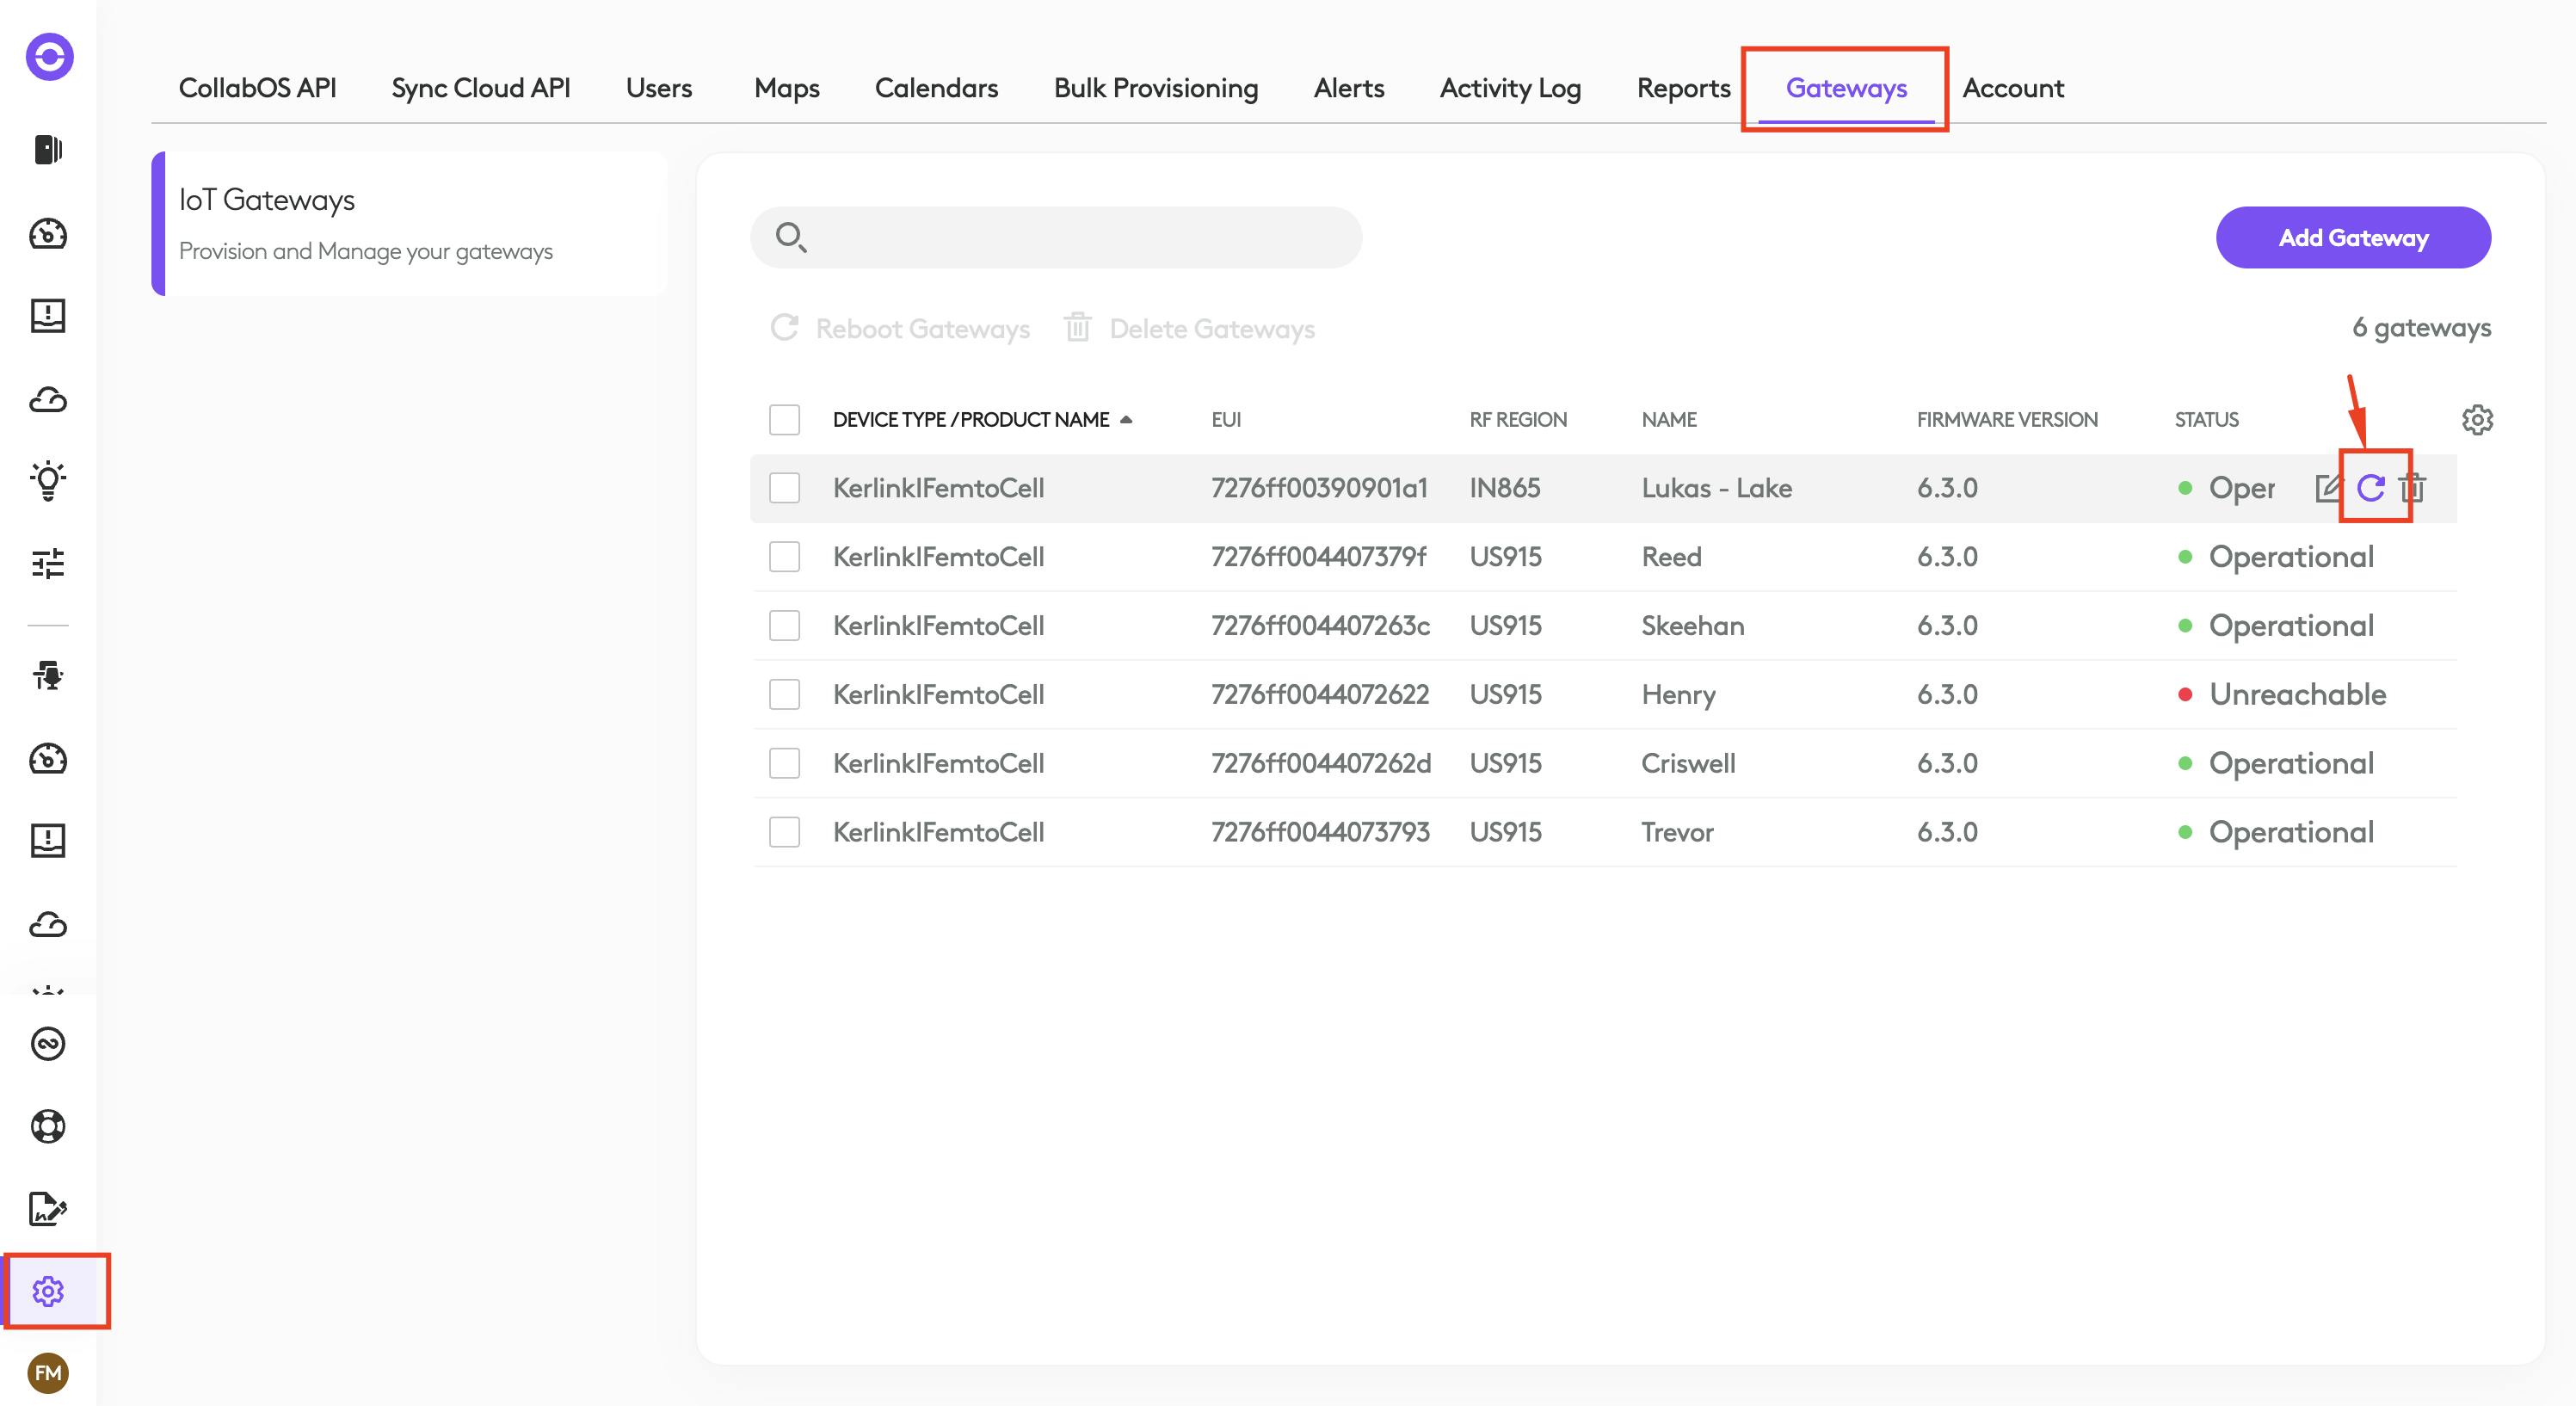Select all gateways using the header checkbox

pos(784,419)
